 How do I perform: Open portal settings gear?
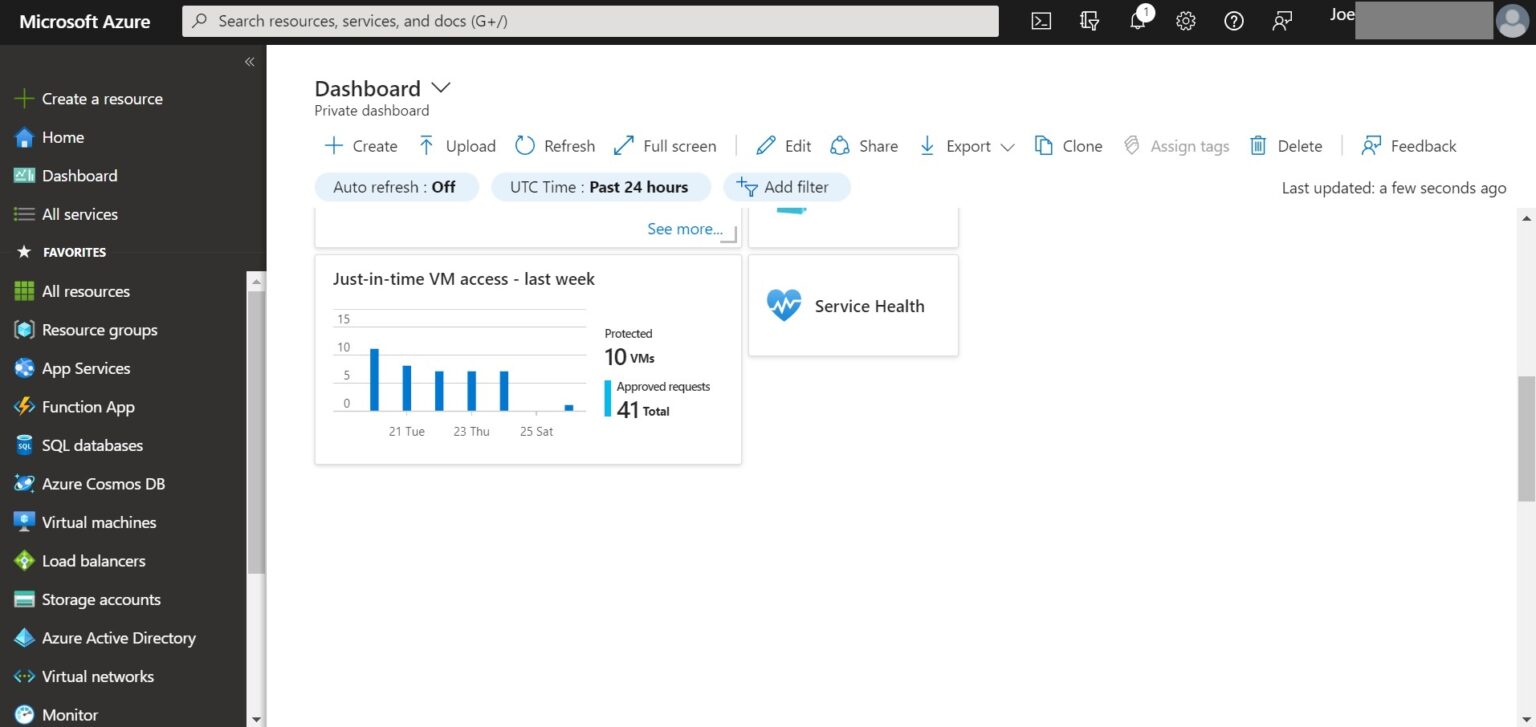1185,20
